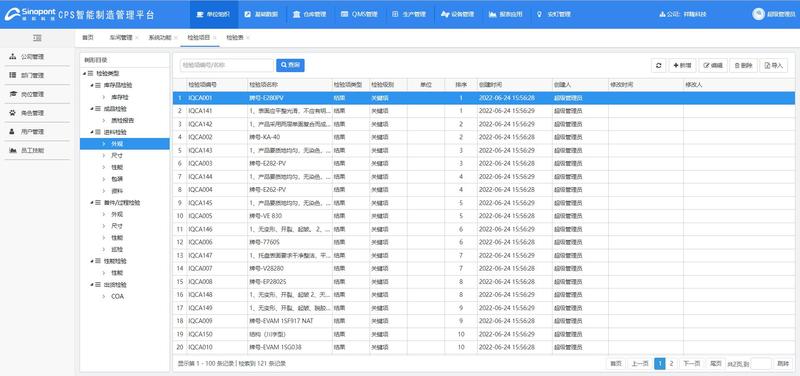Screen dimensions: 800x376
Task: Select 包装 in the tree
Action: tap(117, 179)
